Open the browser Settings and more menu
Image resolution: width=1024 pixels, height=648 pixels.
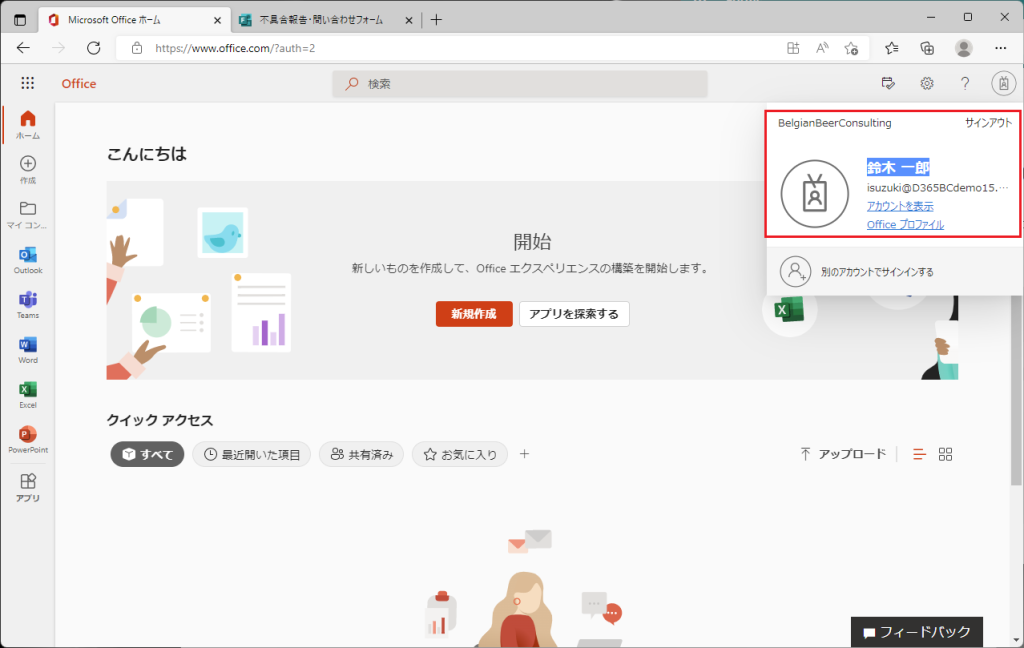point(1000,48)
